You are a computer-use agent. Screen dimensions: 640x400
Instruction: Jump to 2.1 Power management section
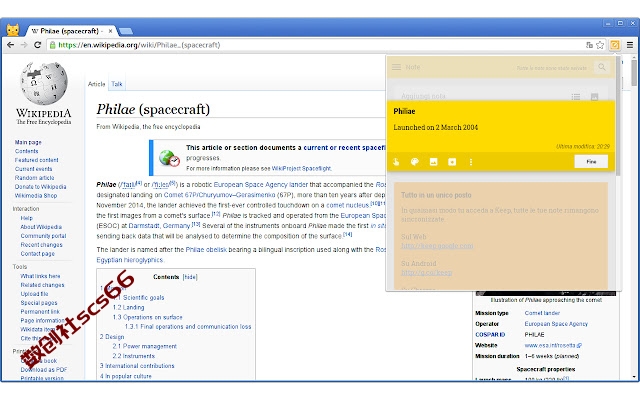(144, 346)
